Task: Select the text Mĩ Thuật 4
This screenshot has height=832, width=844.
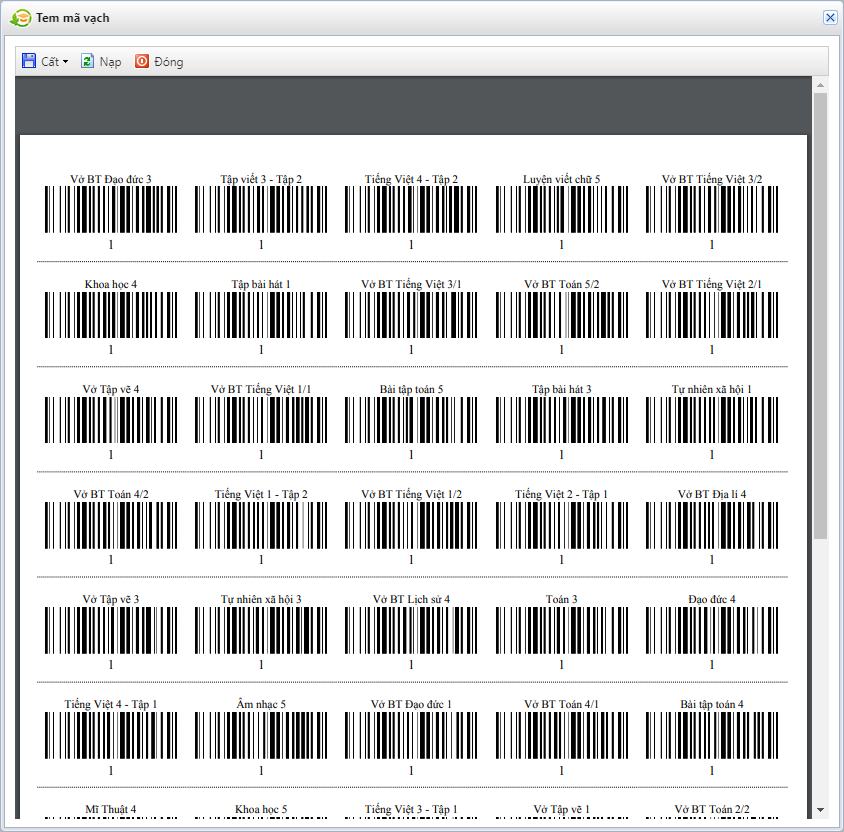Action: pyautogui.click(x=111, y=809)
